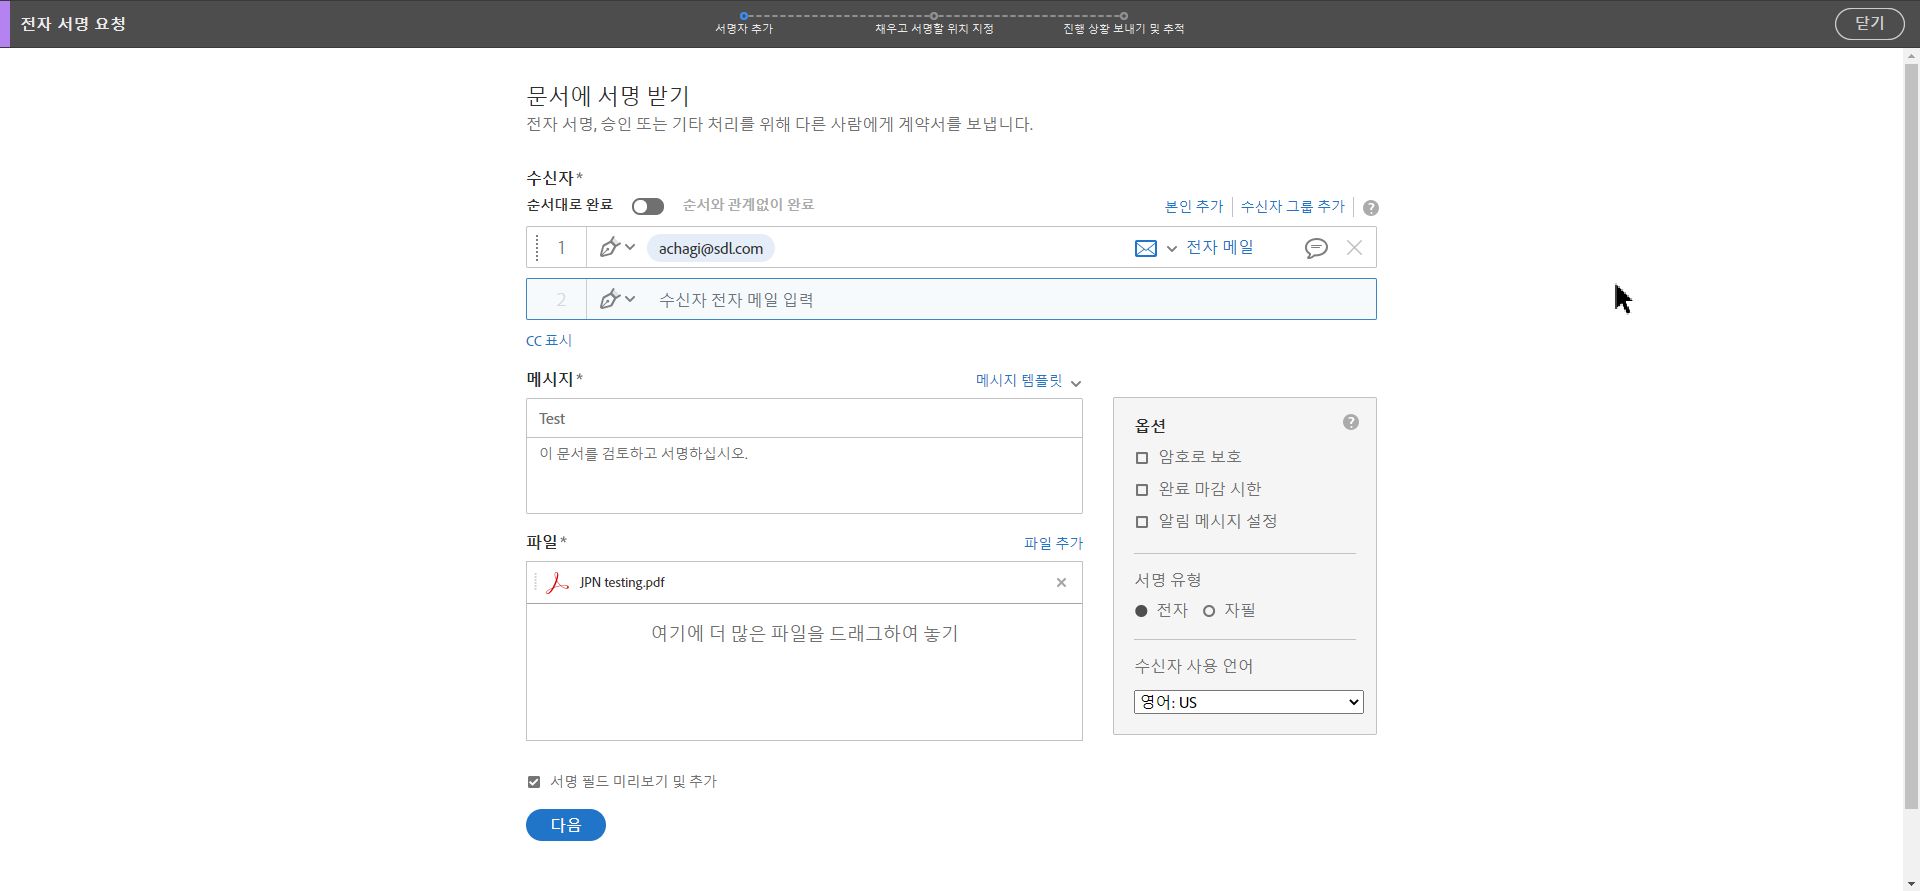Viewport: 1920px width, 891px height.
Task: Enable the 알림 메시지 설정 checkbox
Action: click(1142, 522)
